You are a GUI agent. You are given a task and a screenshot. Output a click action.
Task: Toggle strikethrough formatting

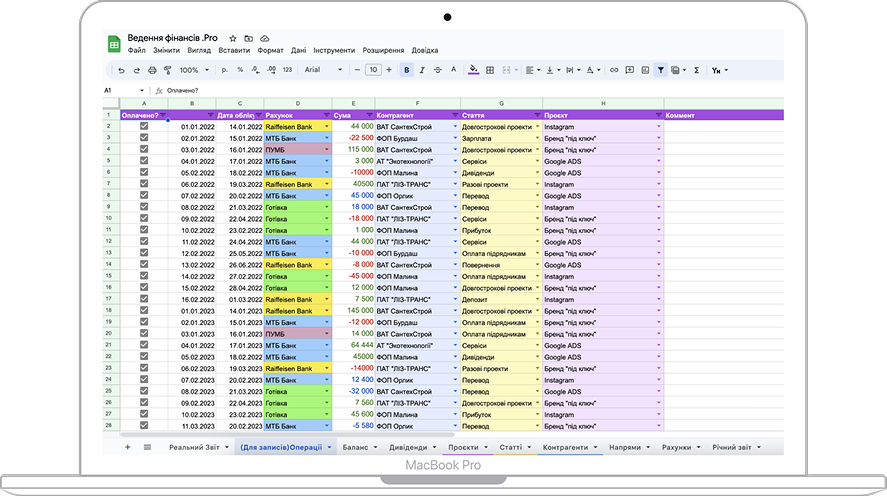coord(437,70)
